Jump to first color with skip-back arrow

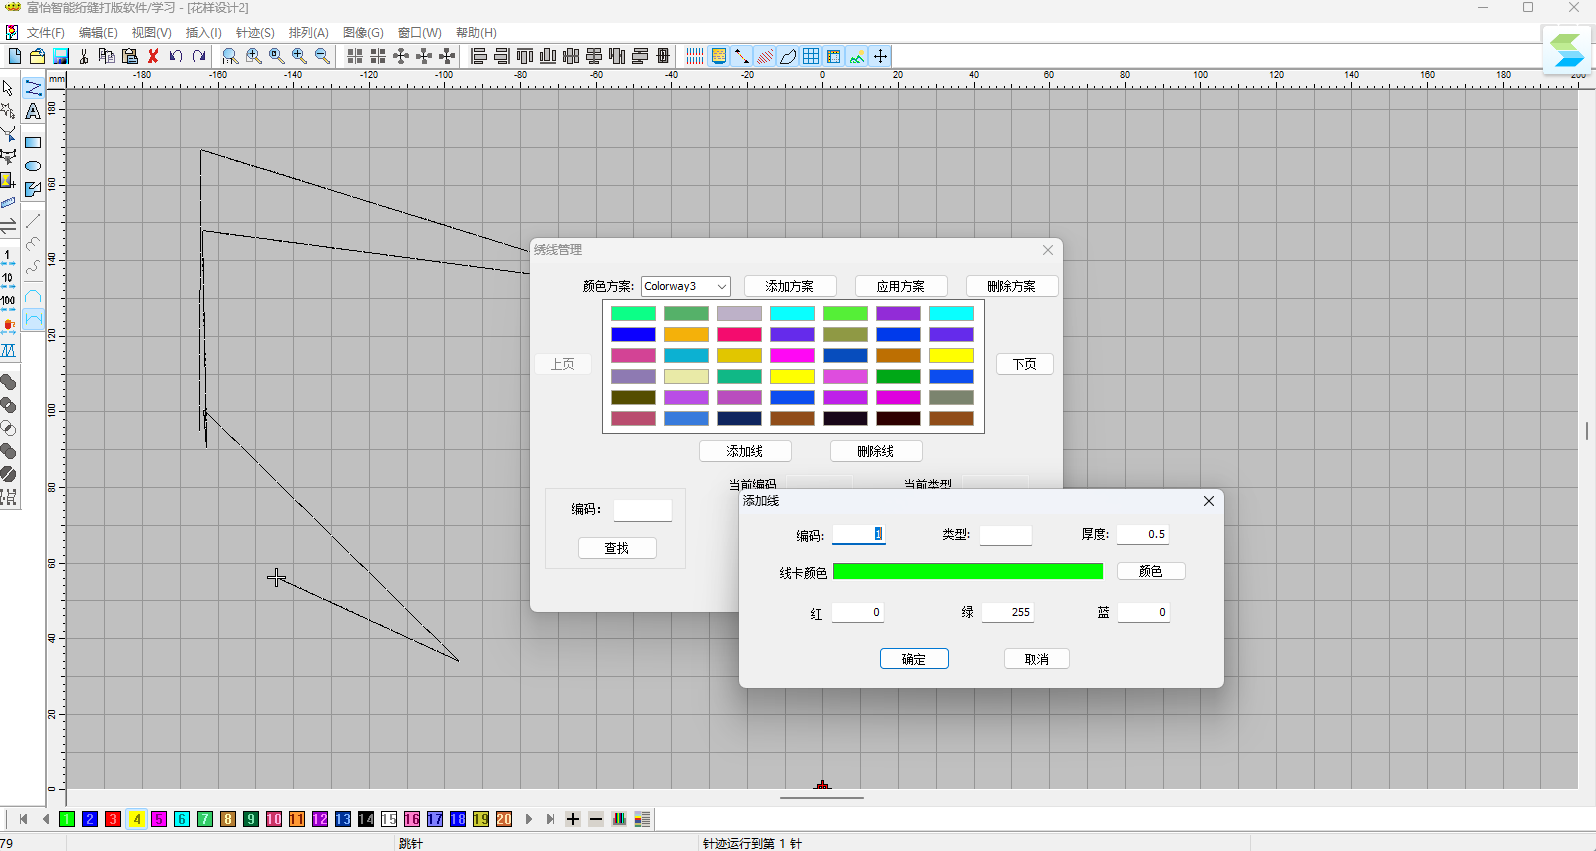tap(22, 819)
